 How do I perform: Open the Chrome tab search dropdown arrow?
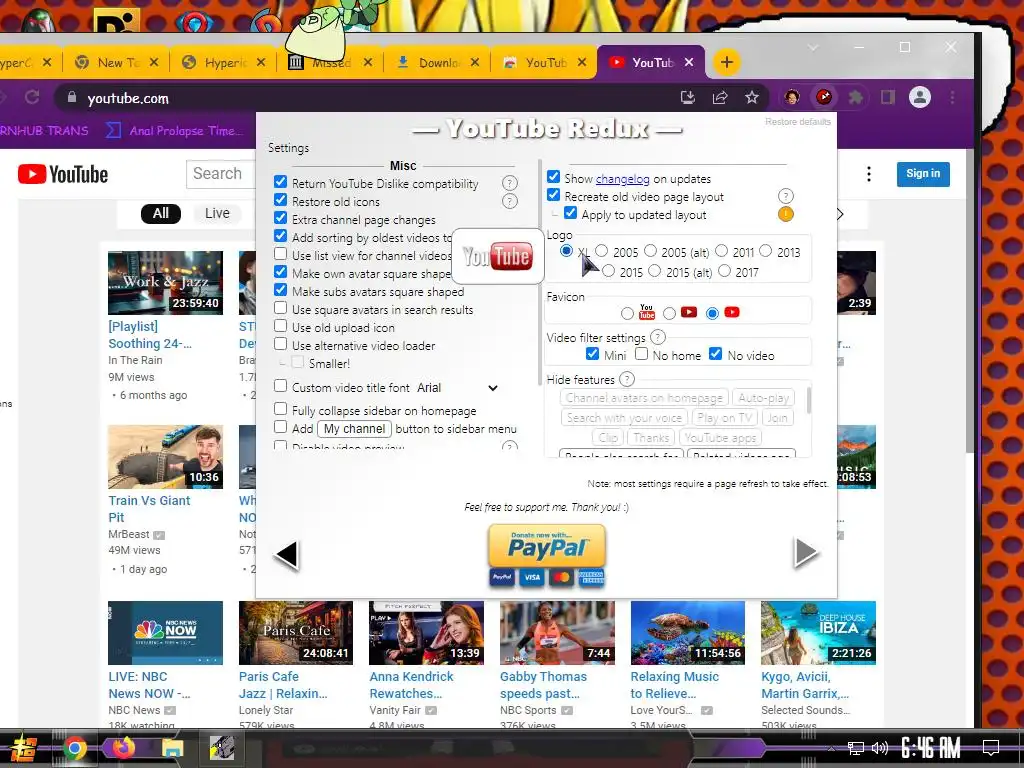(x=813, y=47)
